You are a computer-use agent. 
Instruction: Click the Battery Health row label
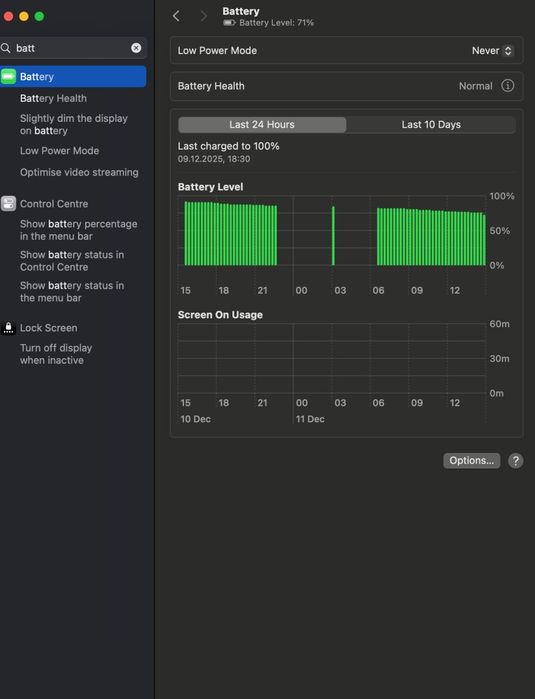coord(211,86)
